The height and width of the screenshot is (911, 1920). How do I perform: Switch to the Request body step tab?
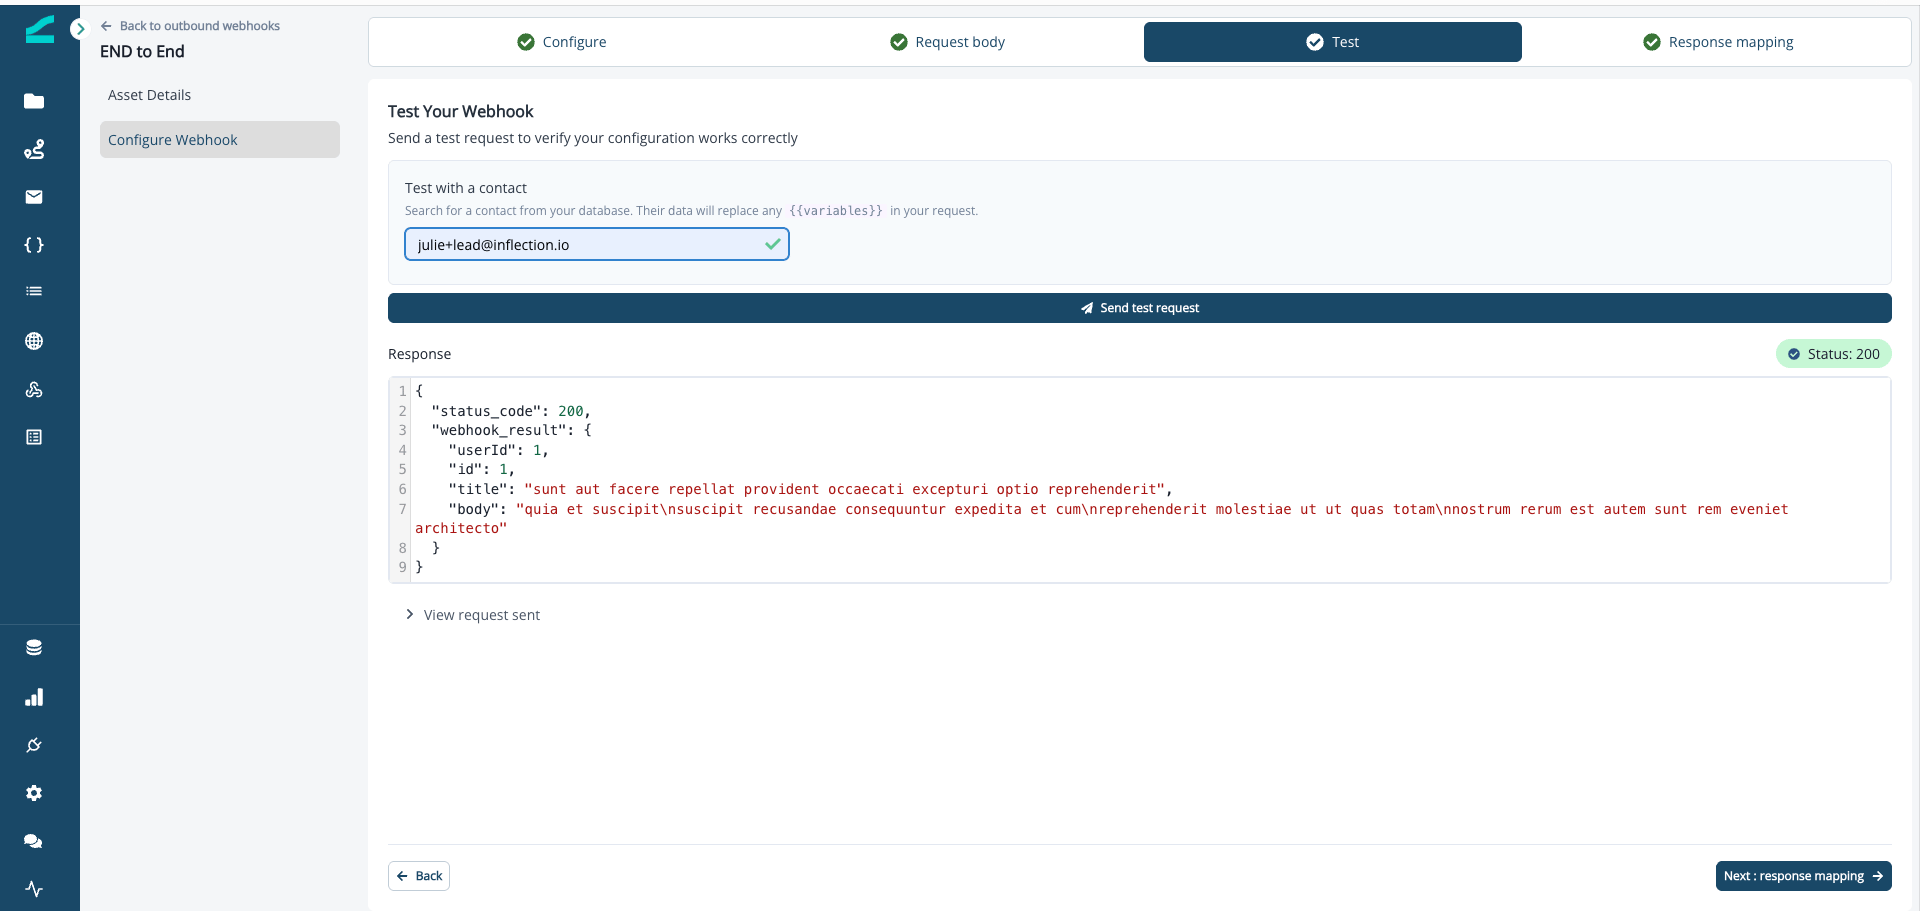[x=948, y=42]
